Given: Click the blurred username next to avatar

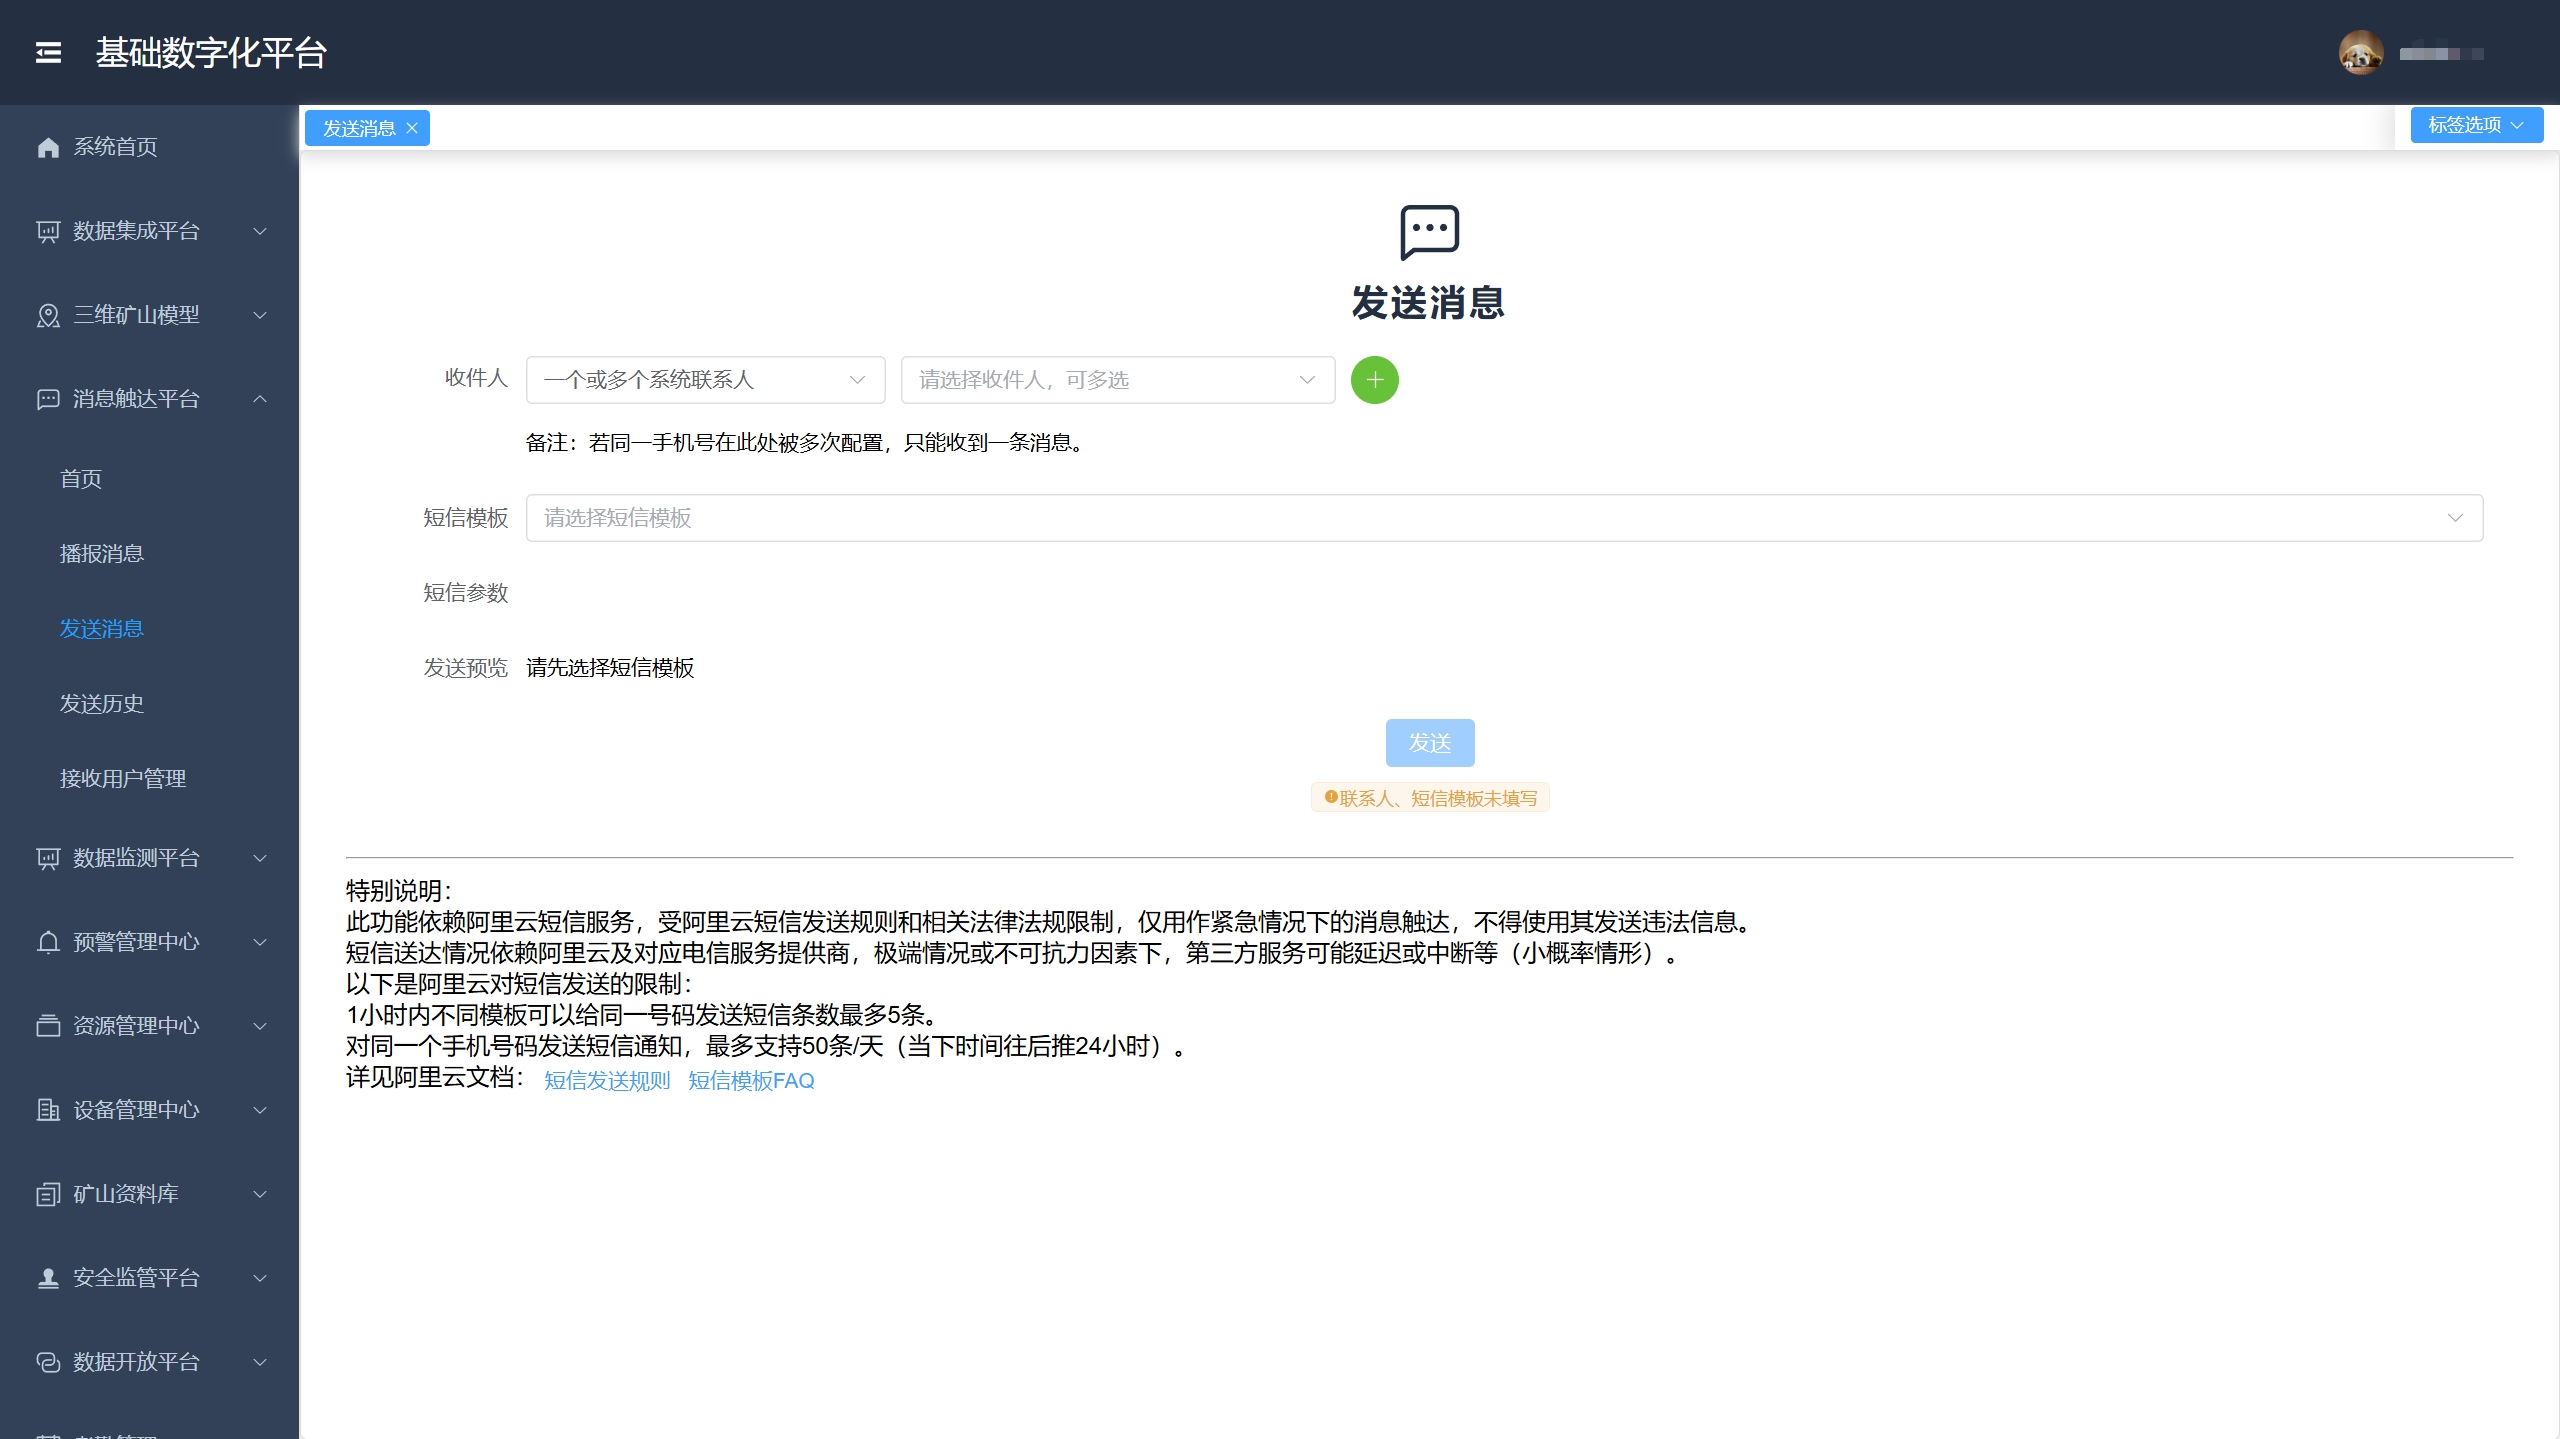Looking at the screenshot, I should point(2441,54).
